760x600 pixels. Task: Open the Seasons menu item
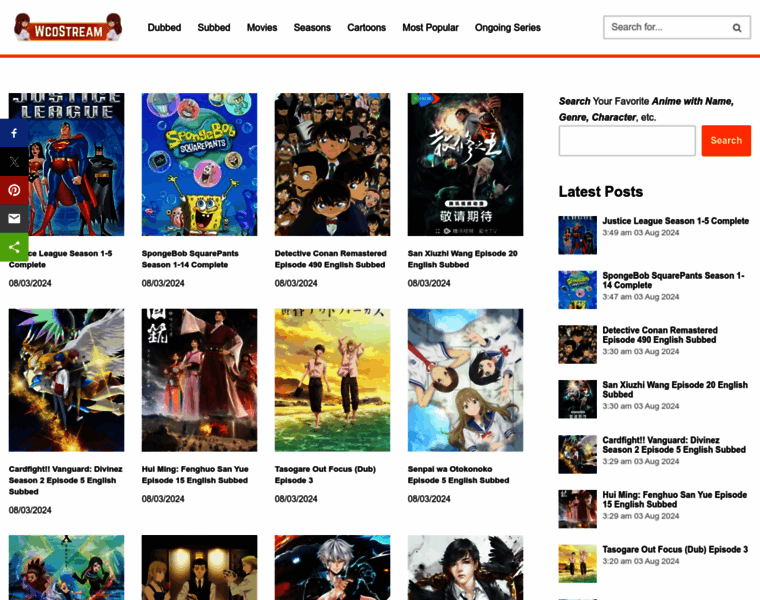tap(312, 28)
